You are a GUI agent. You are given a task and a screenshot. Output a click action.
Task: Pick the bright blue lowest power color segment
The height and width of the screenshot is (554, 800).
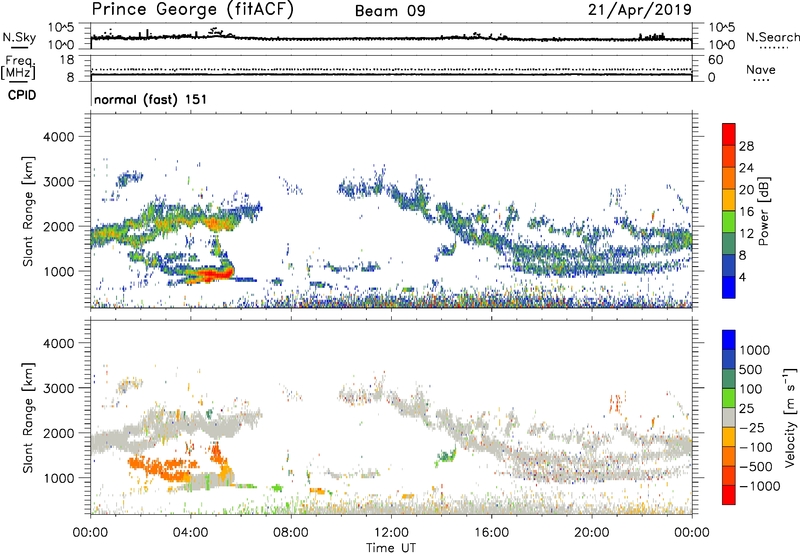coord(729,288)
